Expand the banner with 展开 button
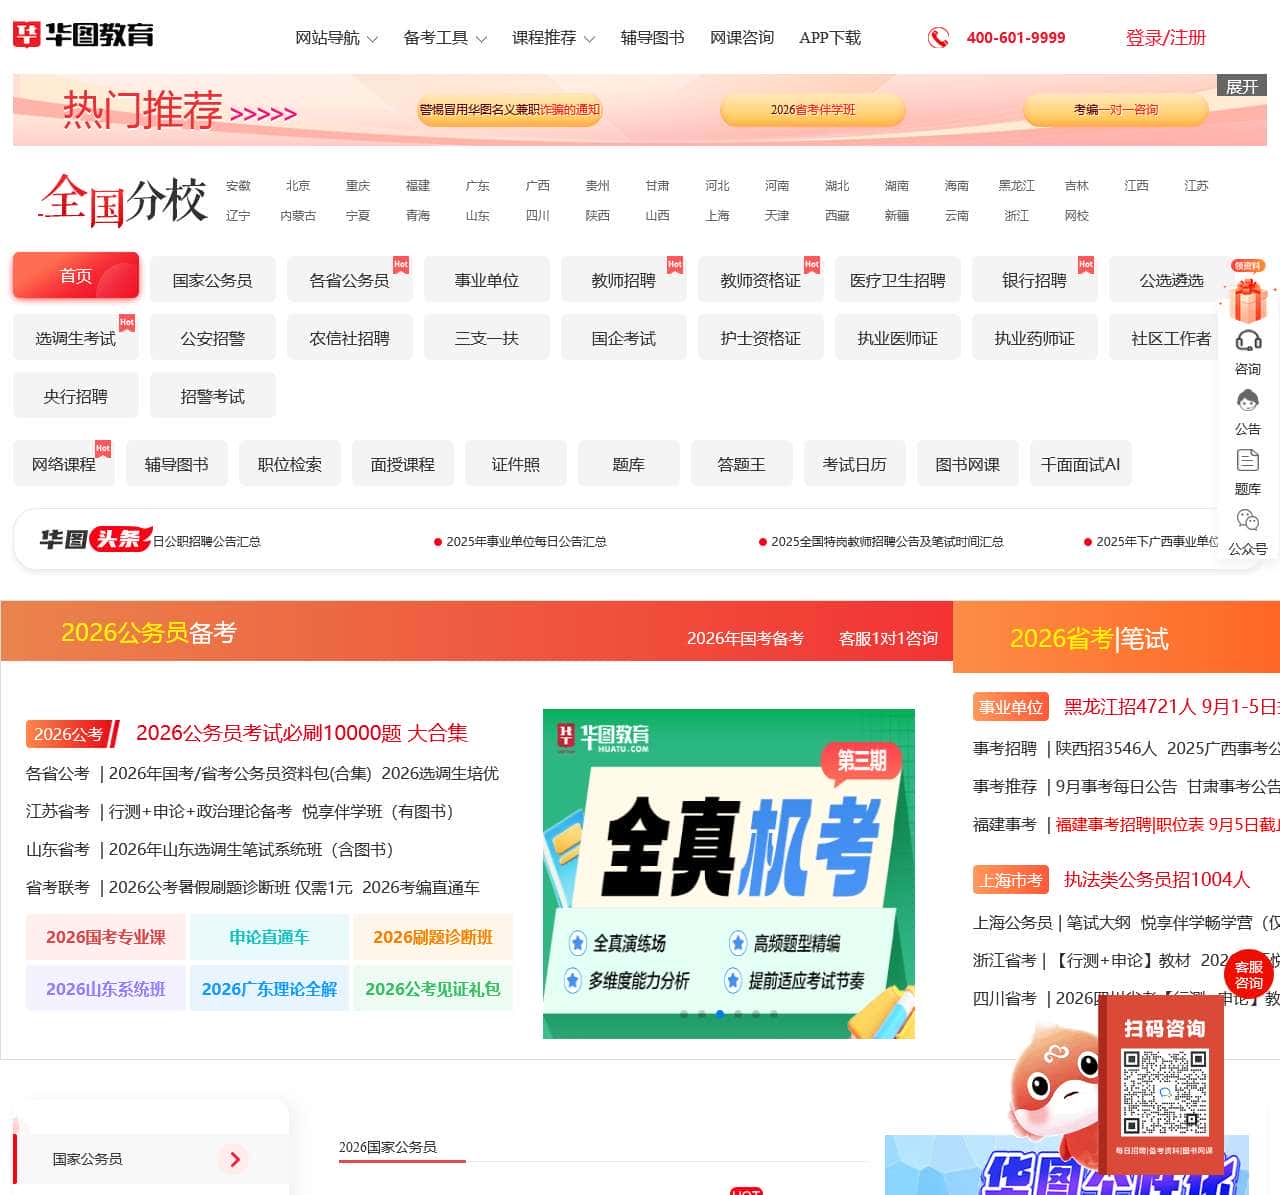The height and width of the screenshot is (1195, 1280). [x=1241, y=86]
